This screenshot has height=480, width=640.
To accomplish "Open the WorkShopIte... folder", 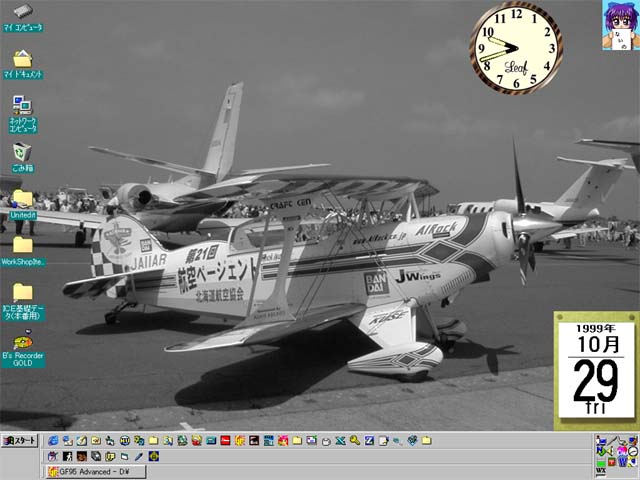I will click(x=22, y=245).
